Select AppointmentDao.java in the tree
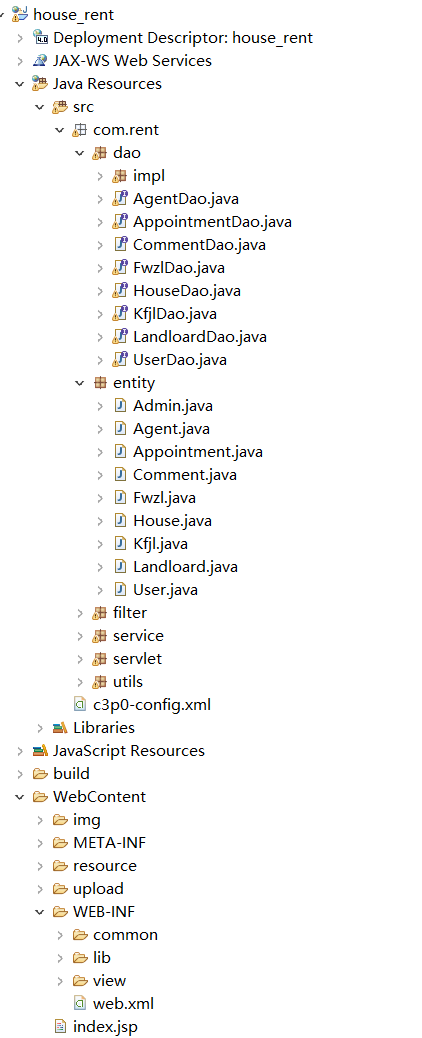This screenshot has height=1038, width=422. pos(212,222)
